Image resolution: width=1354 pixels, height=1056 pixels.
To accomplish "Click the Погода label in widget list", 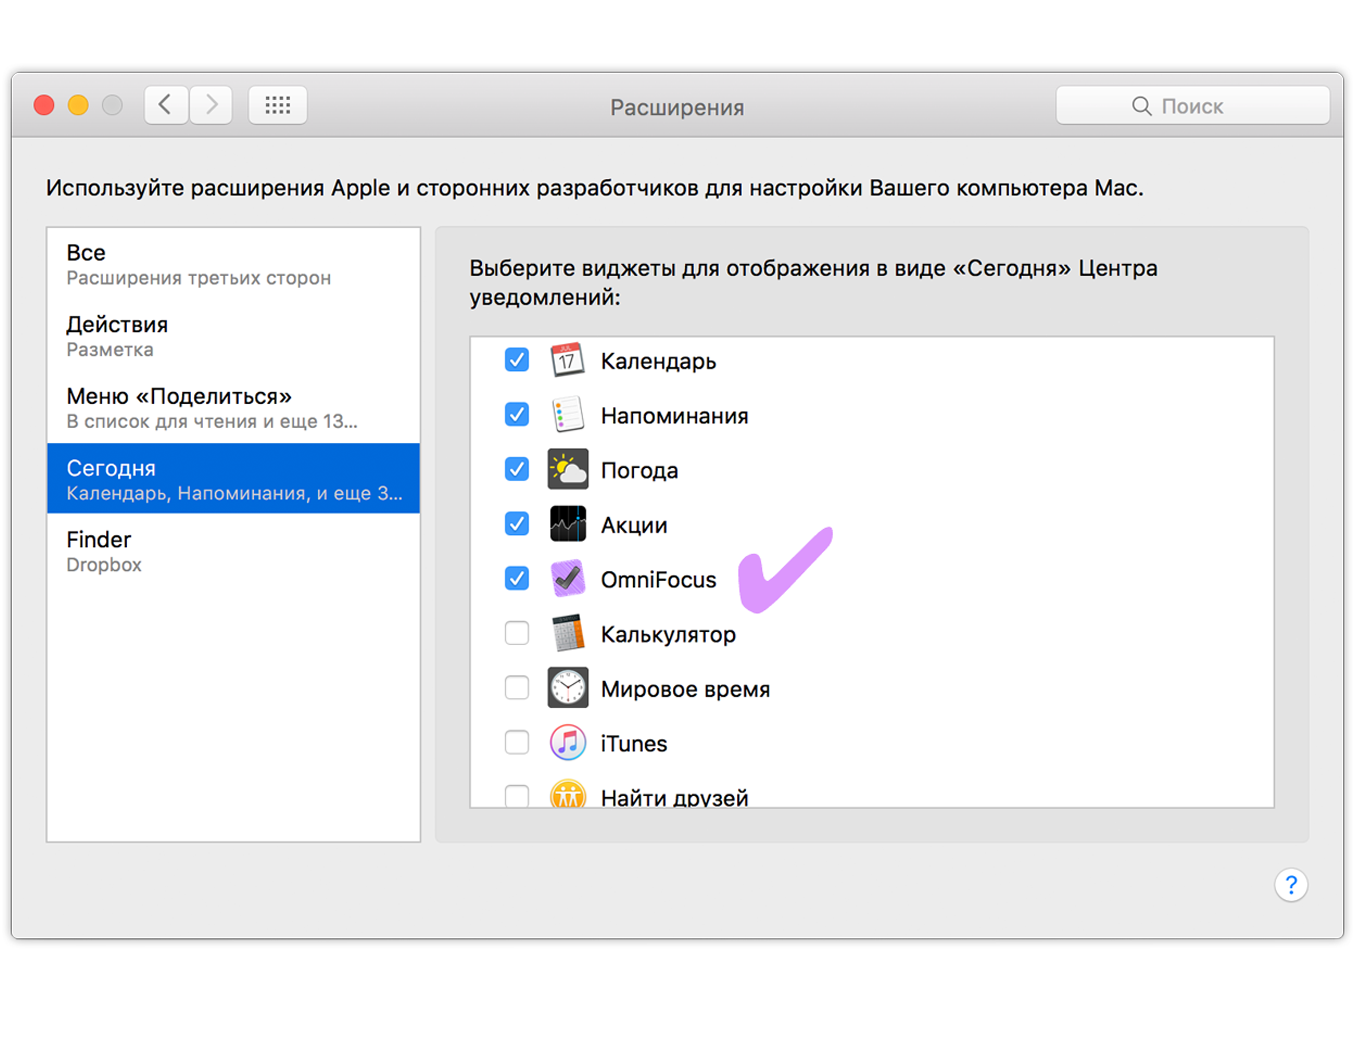I will click(639, 471).
